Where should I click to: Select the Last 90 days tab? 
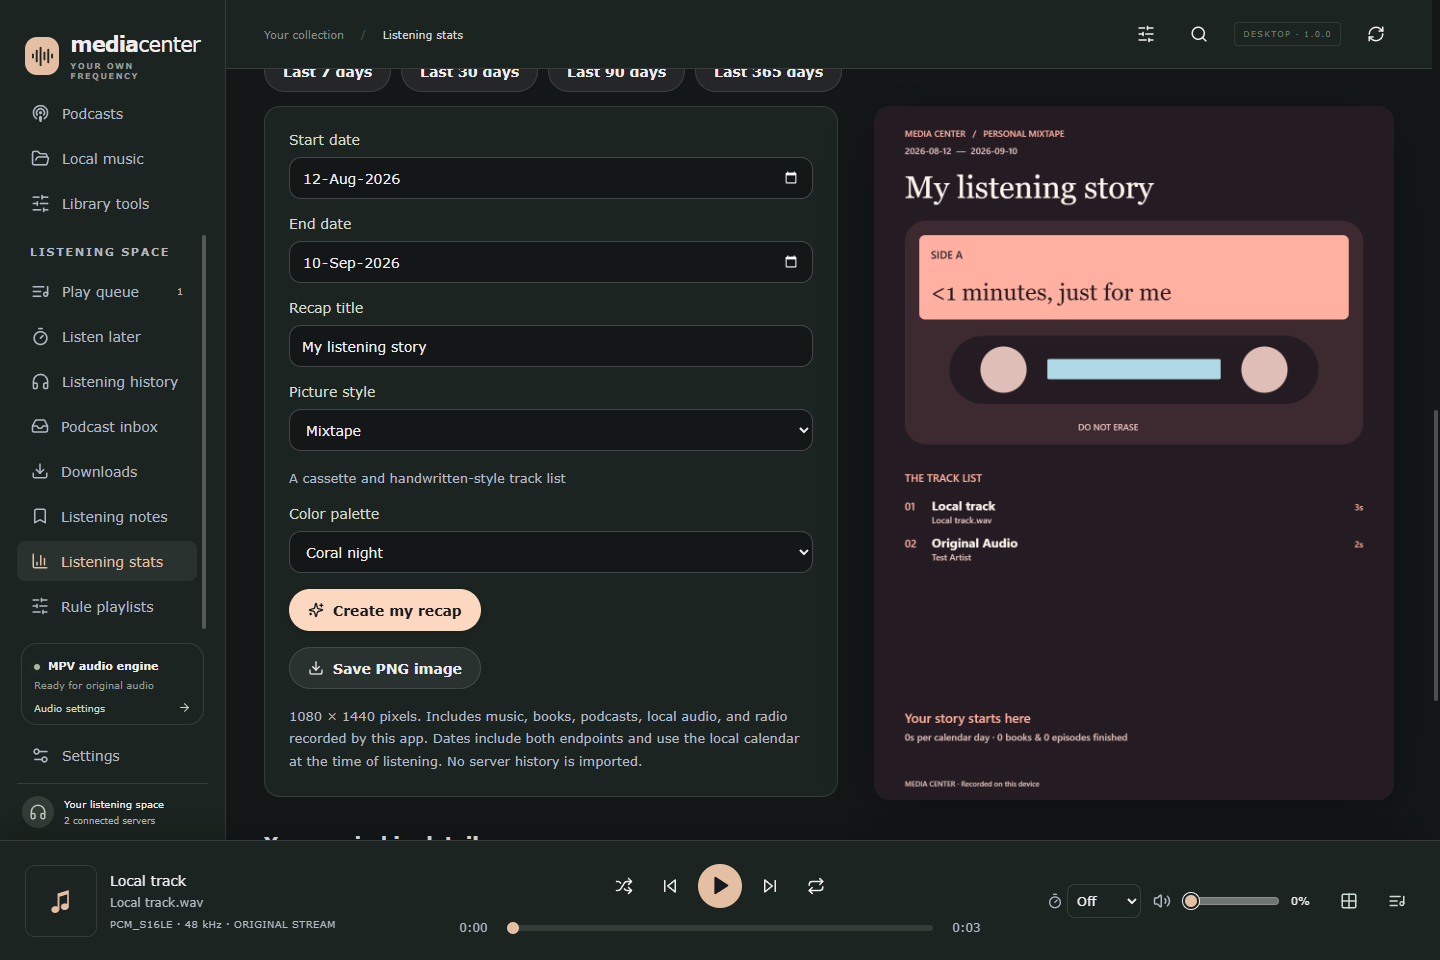[x=616, y=77]
